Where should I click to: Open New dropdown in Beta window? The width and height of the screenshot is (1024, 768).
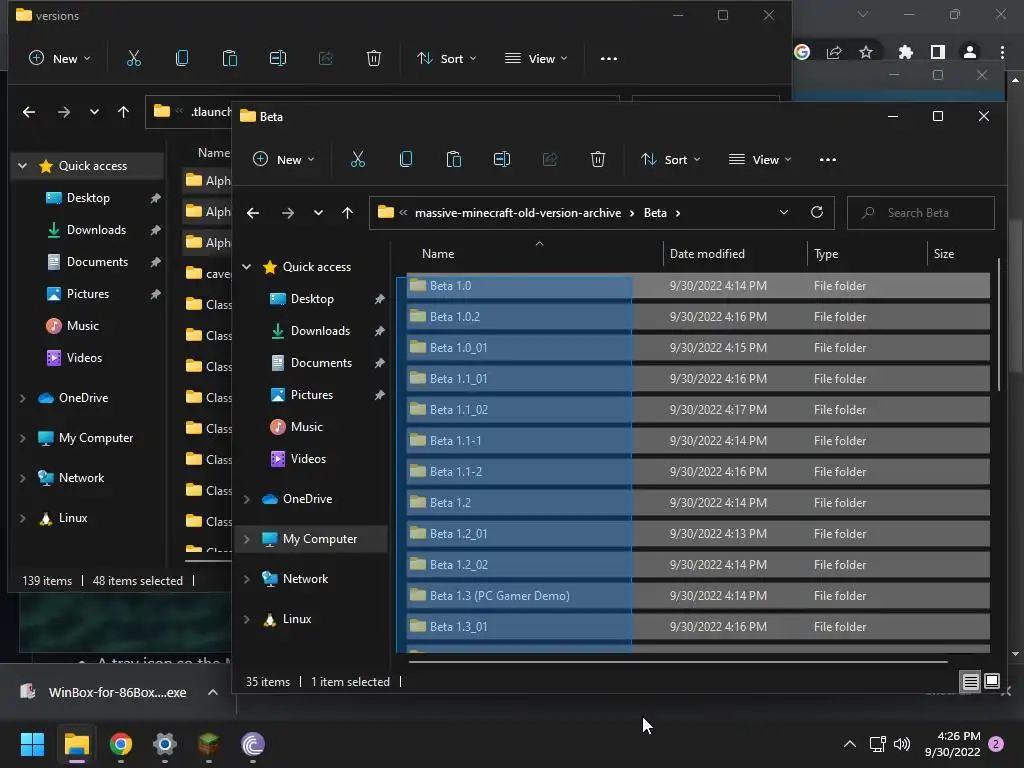click(283, 159)
